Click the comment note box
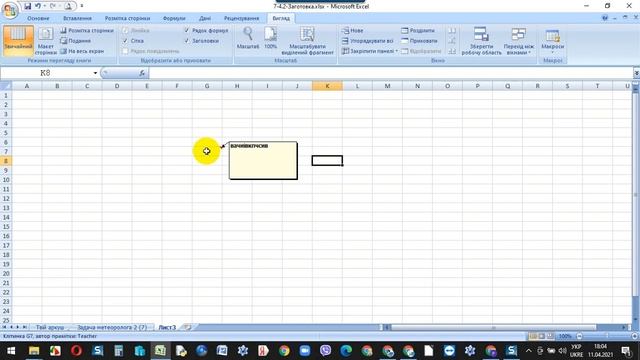This screenshot has width=640, height=360. (x=263, y=160)
